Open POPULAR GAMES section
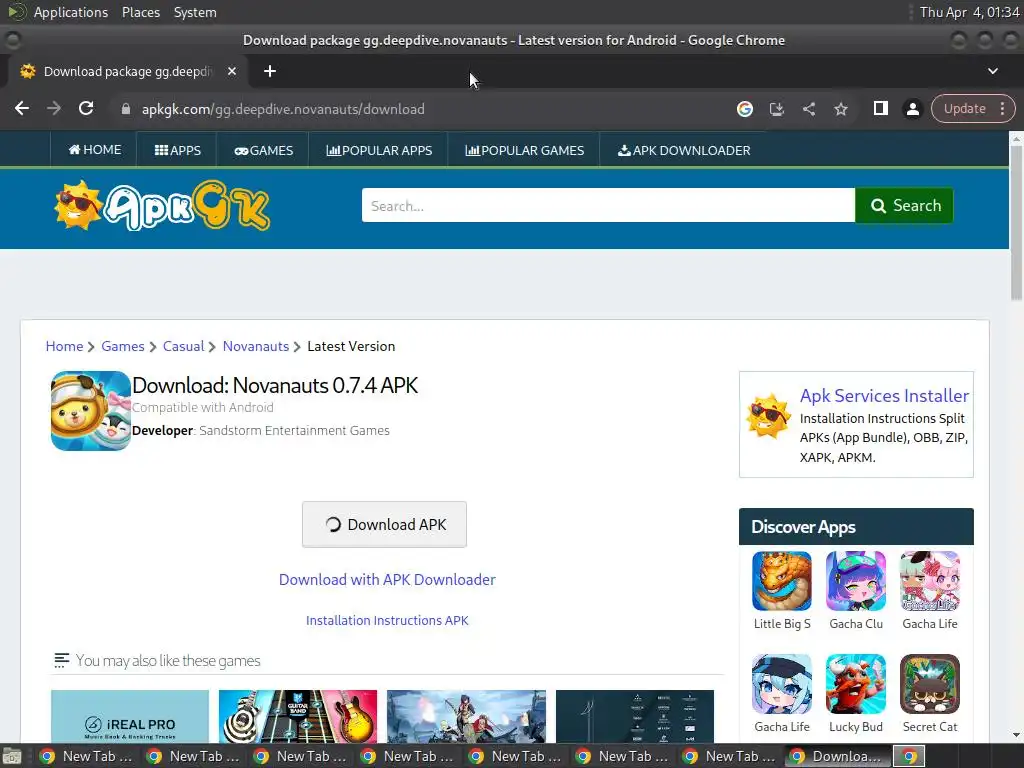Viewport: 1024px width, 768px height. click(x=524, y=150)
